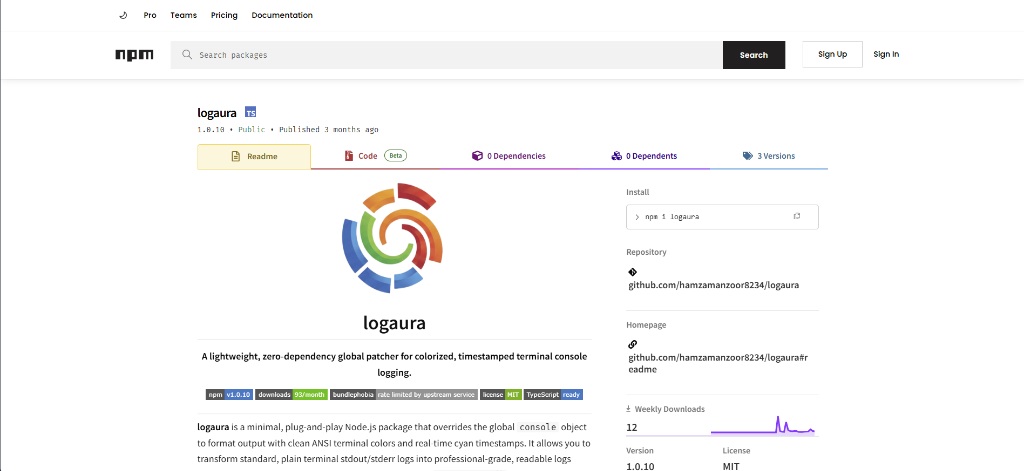The height and width of the screenshot is (471, 1024).
Task: Click the TypeScript TS badge beside logaura
Action: tap(250, 112)
